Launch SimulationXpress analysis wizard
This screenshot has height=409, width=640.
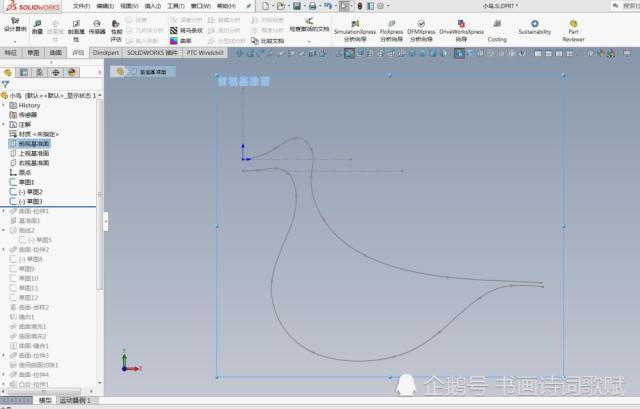355,31
